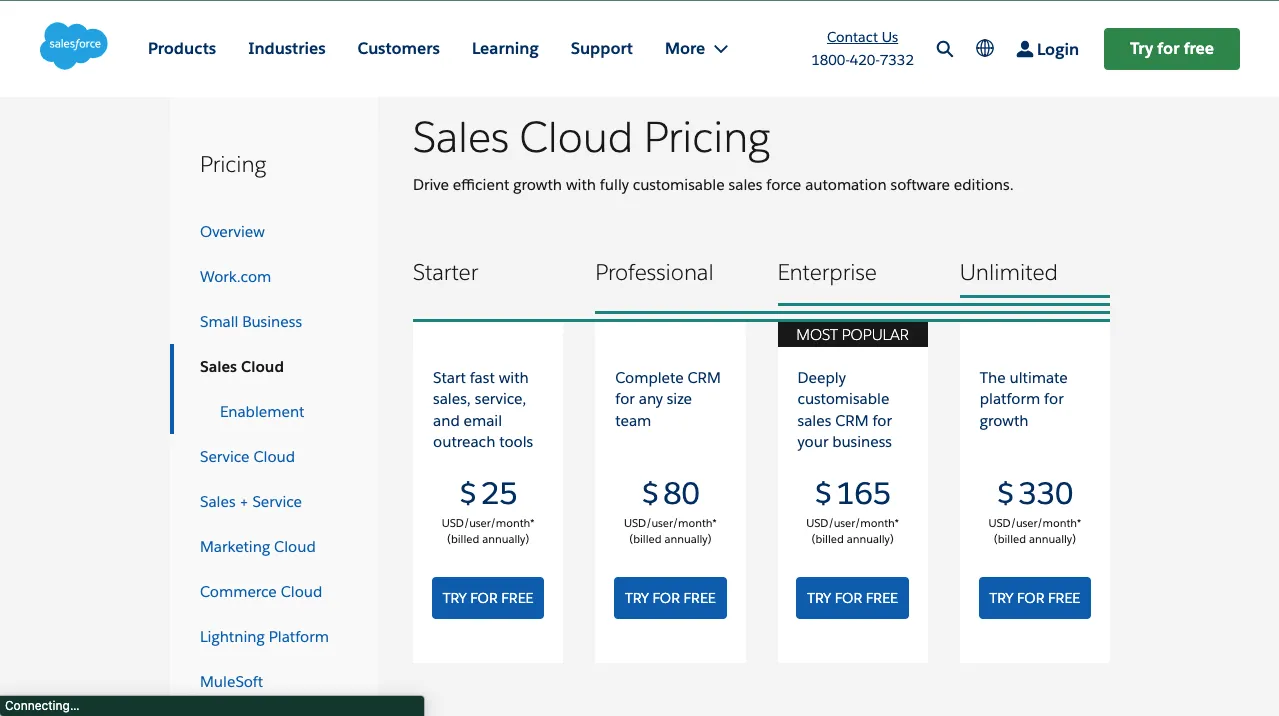Select Small Business in the sidebar
Viewport: 1279px width, 716px height.
tap(251, 322)
